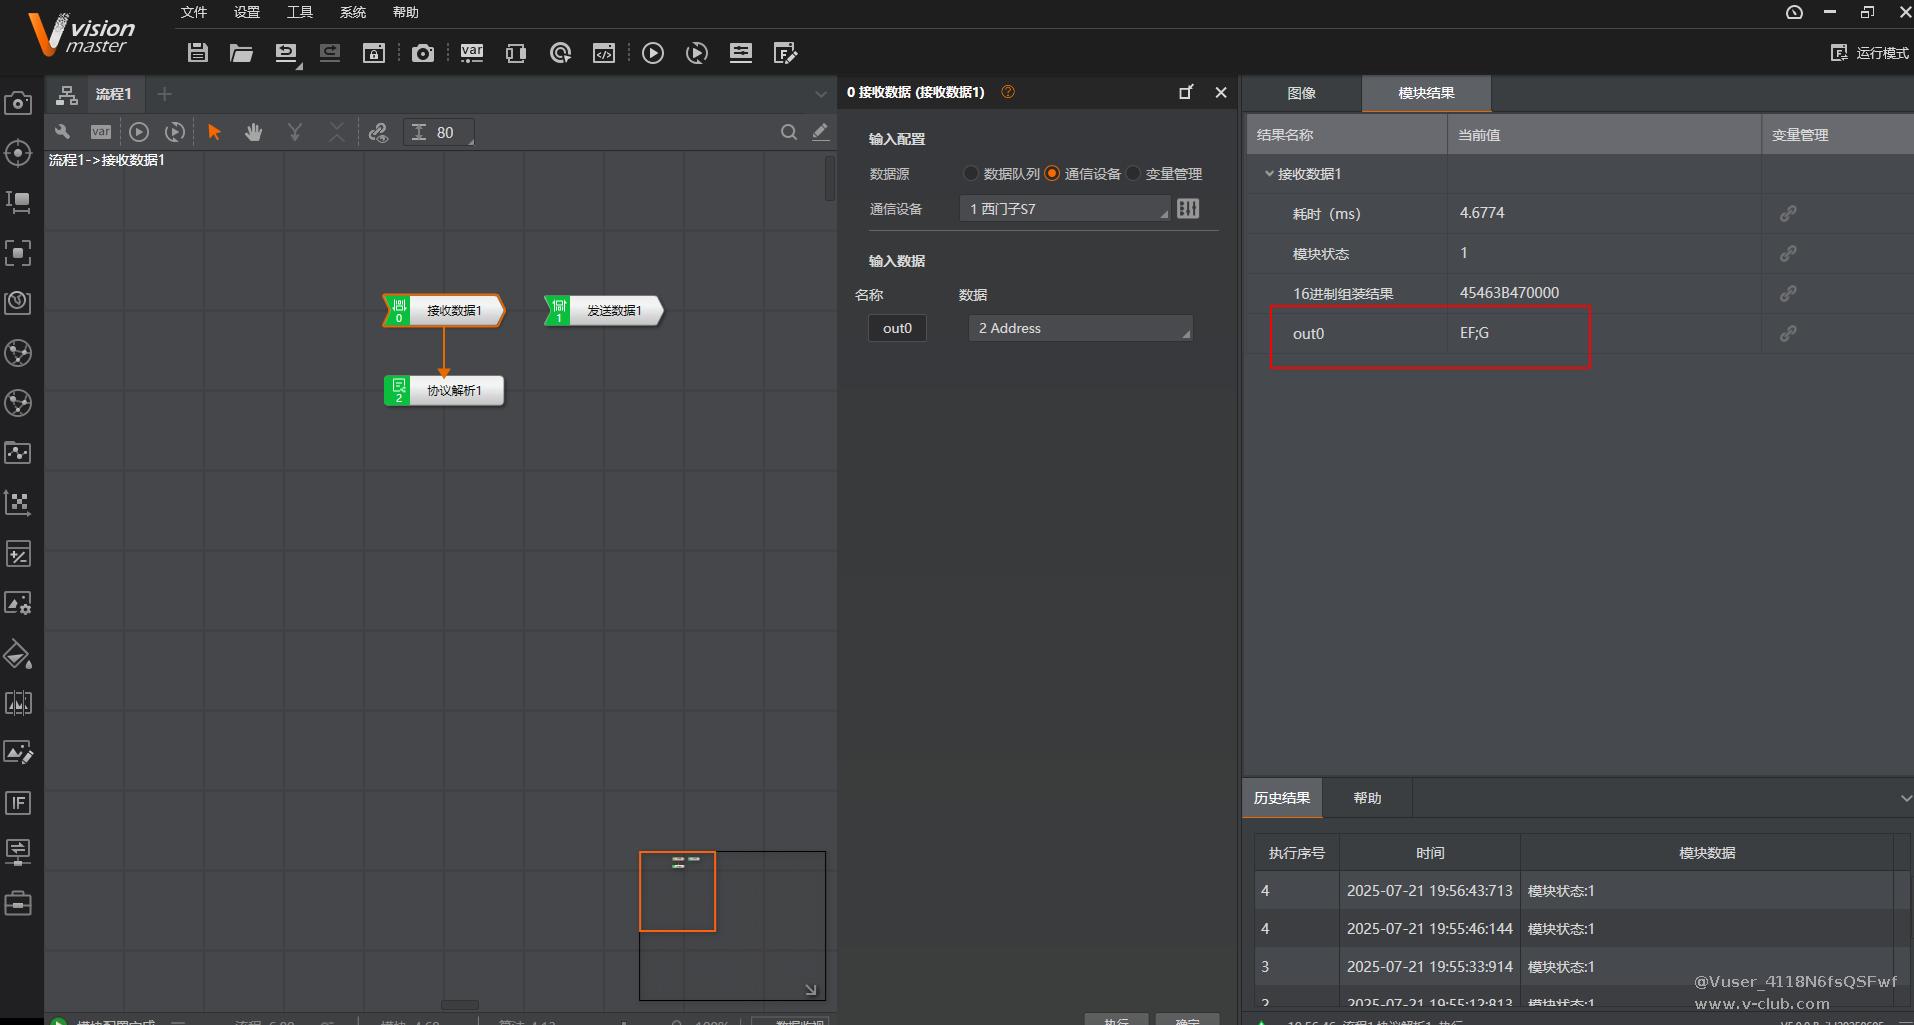Select the orange arrow pointer tool
This screenshot has height=1025, width=1914.
click(213, 132)
